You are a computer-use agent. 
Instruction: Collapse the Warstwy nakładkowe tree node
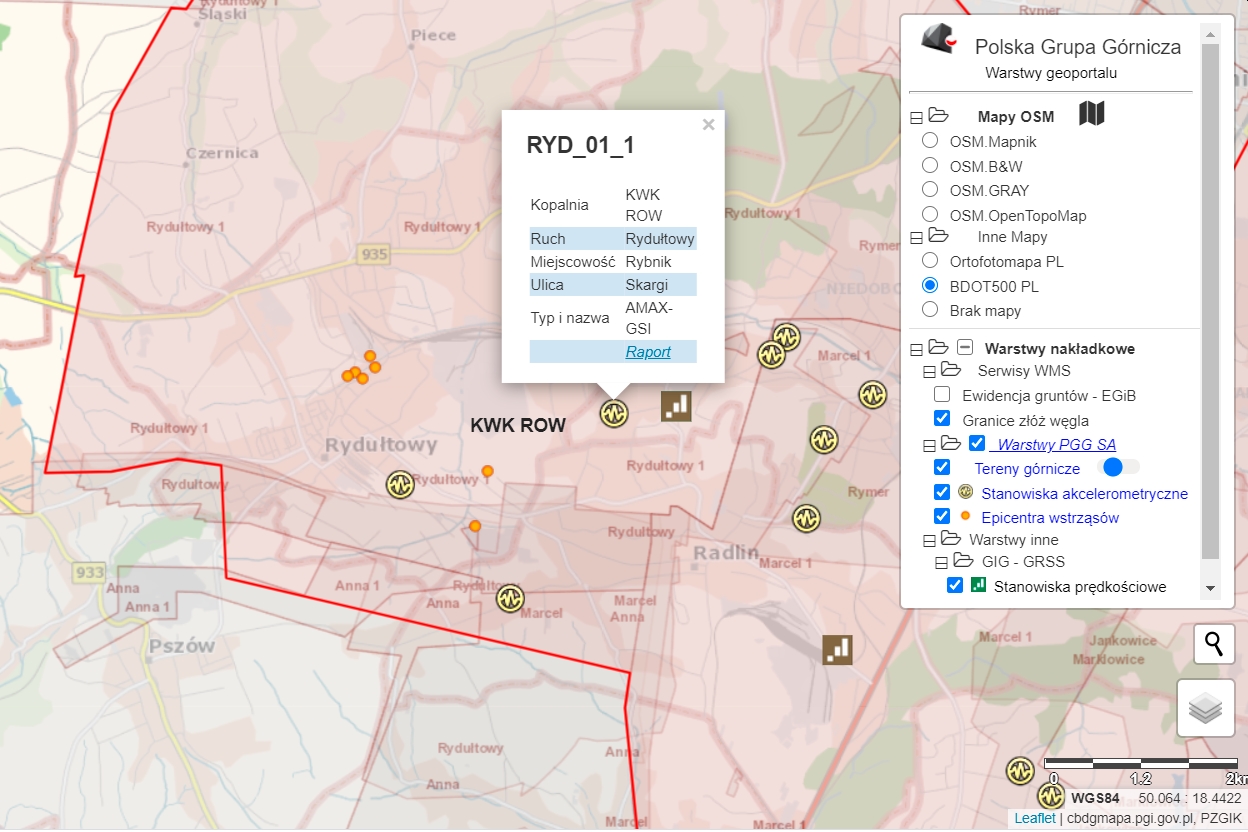pos(916,350)
